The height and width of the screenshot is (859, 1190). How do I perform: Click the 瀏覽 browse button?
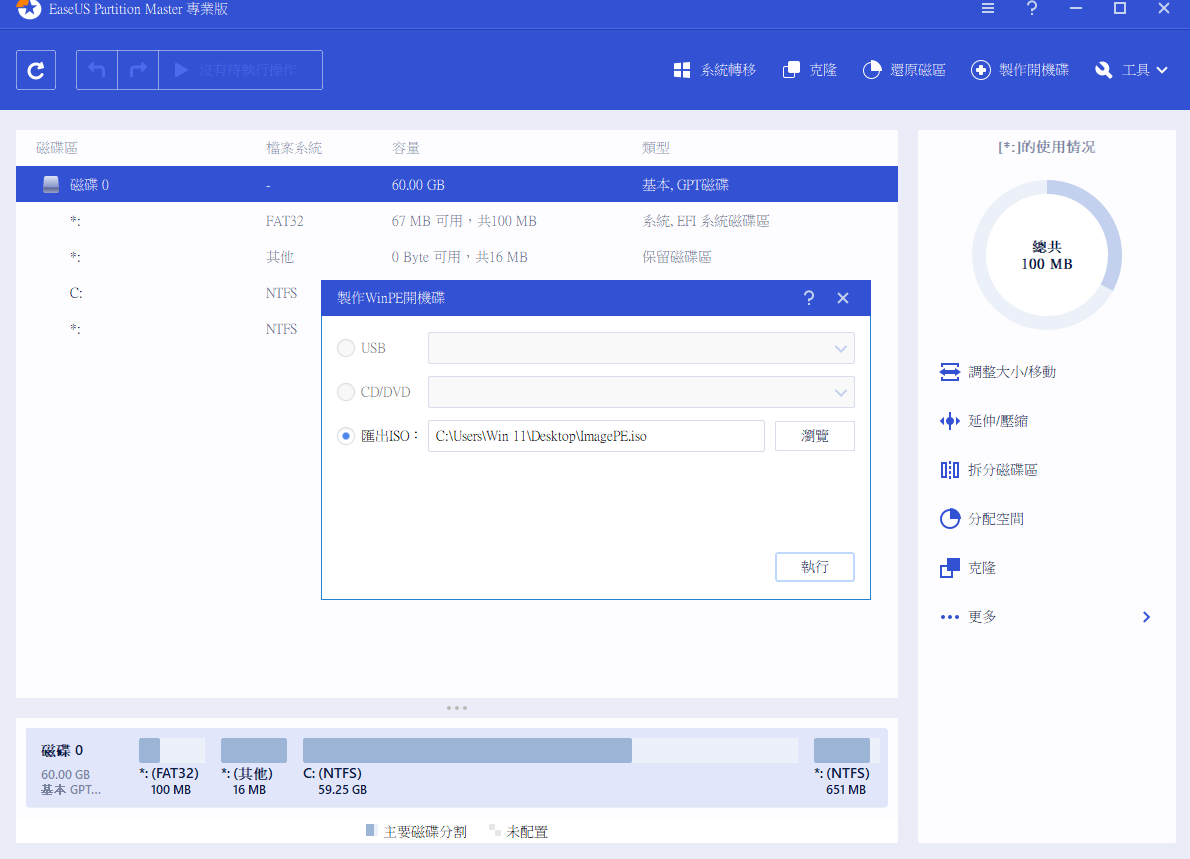click(814, 436)
